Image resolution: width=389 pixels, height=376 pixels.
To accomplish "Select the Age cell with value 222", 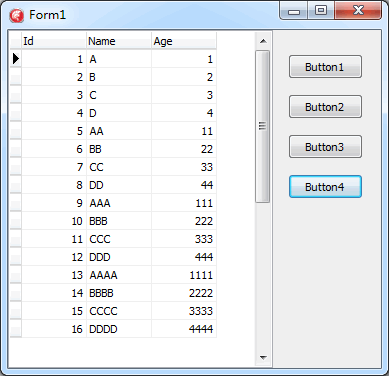I will (x=184, y=221).
